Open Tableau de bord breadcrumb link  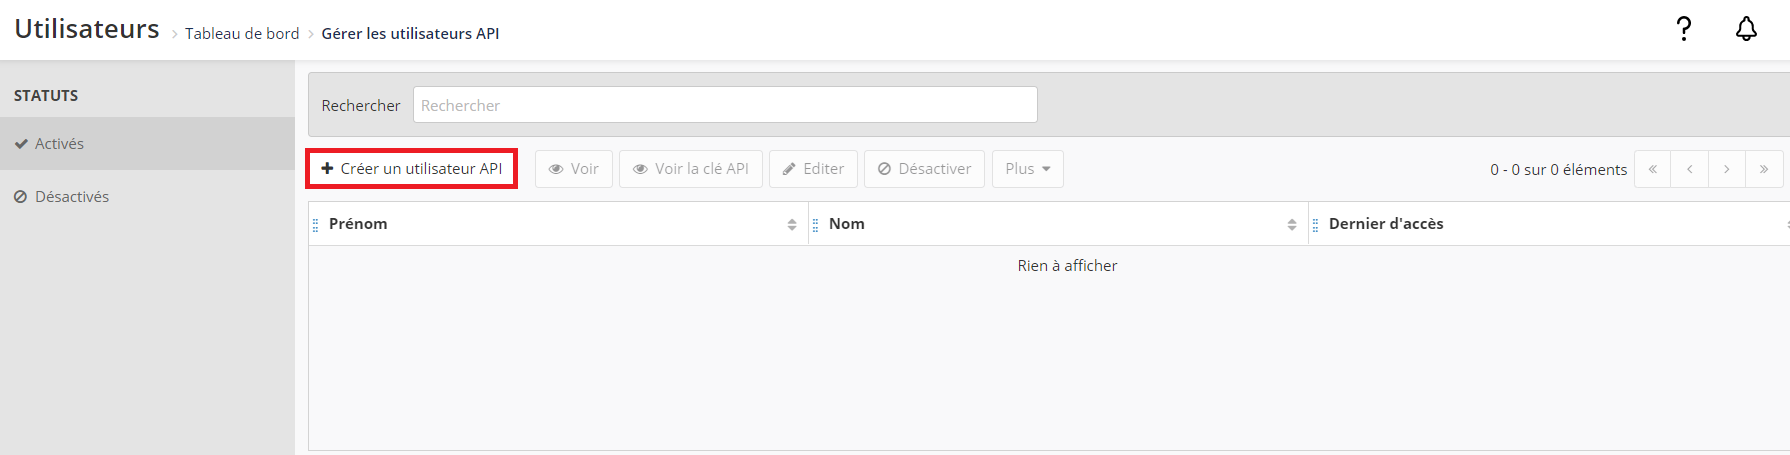[242, 34]
